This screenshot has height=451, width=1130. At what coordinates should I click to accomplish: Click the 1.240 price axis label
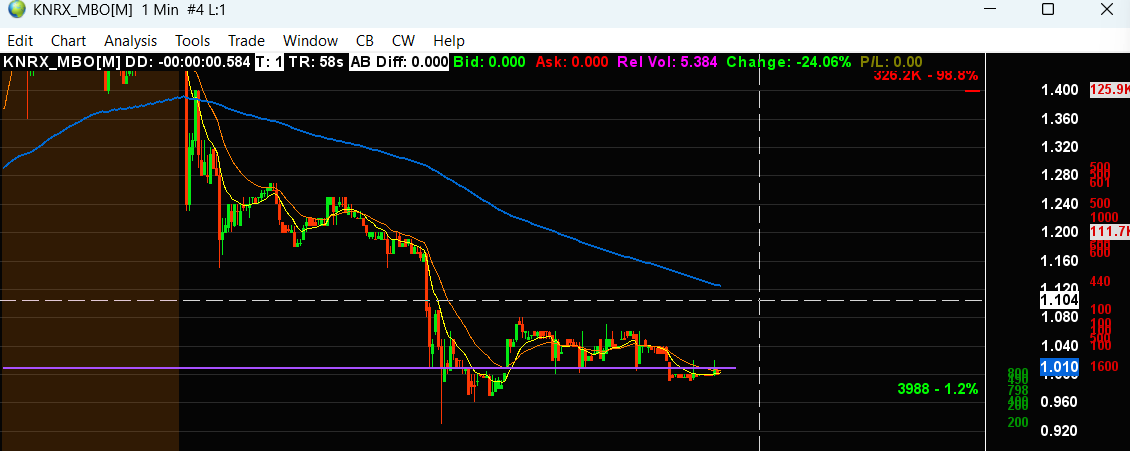[x=1059, y=203]
